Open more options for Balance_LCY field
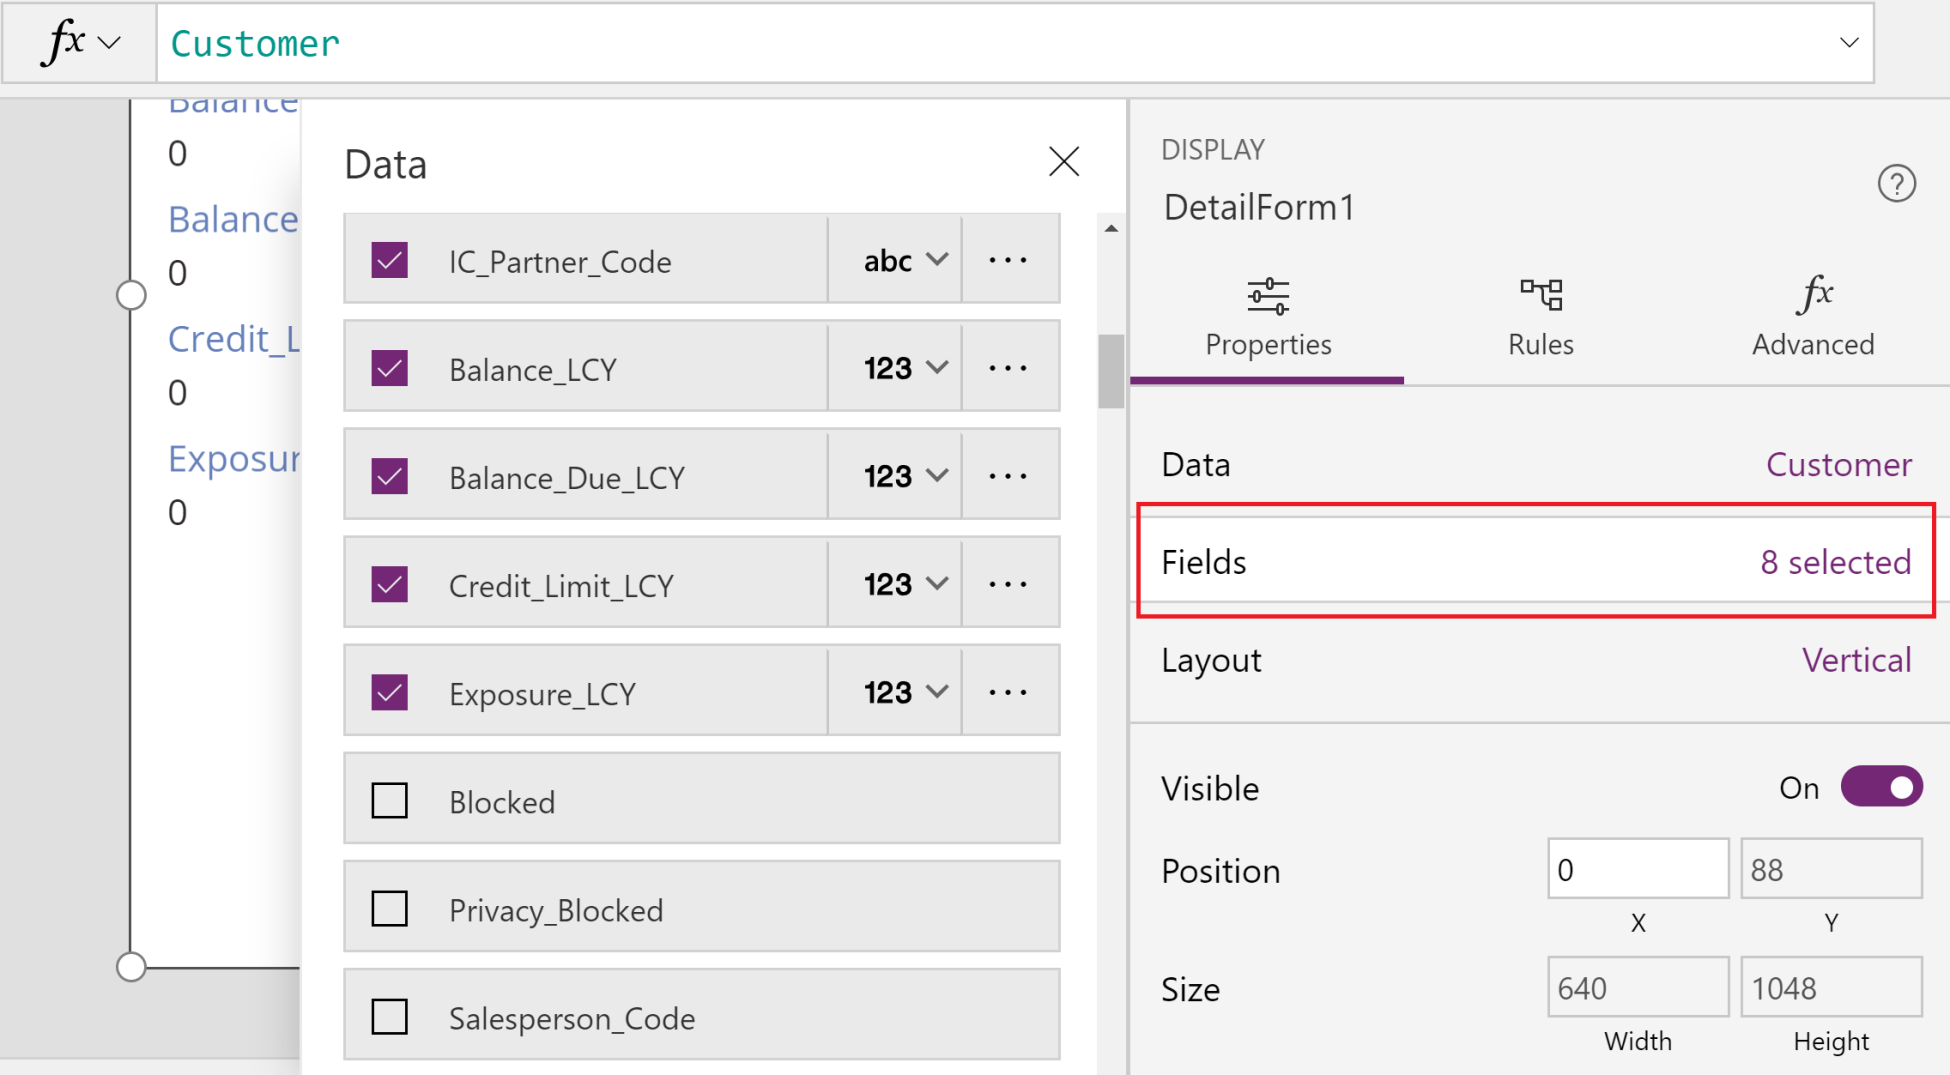This screenshot has width=1950, height=1075. [1008, 368]
